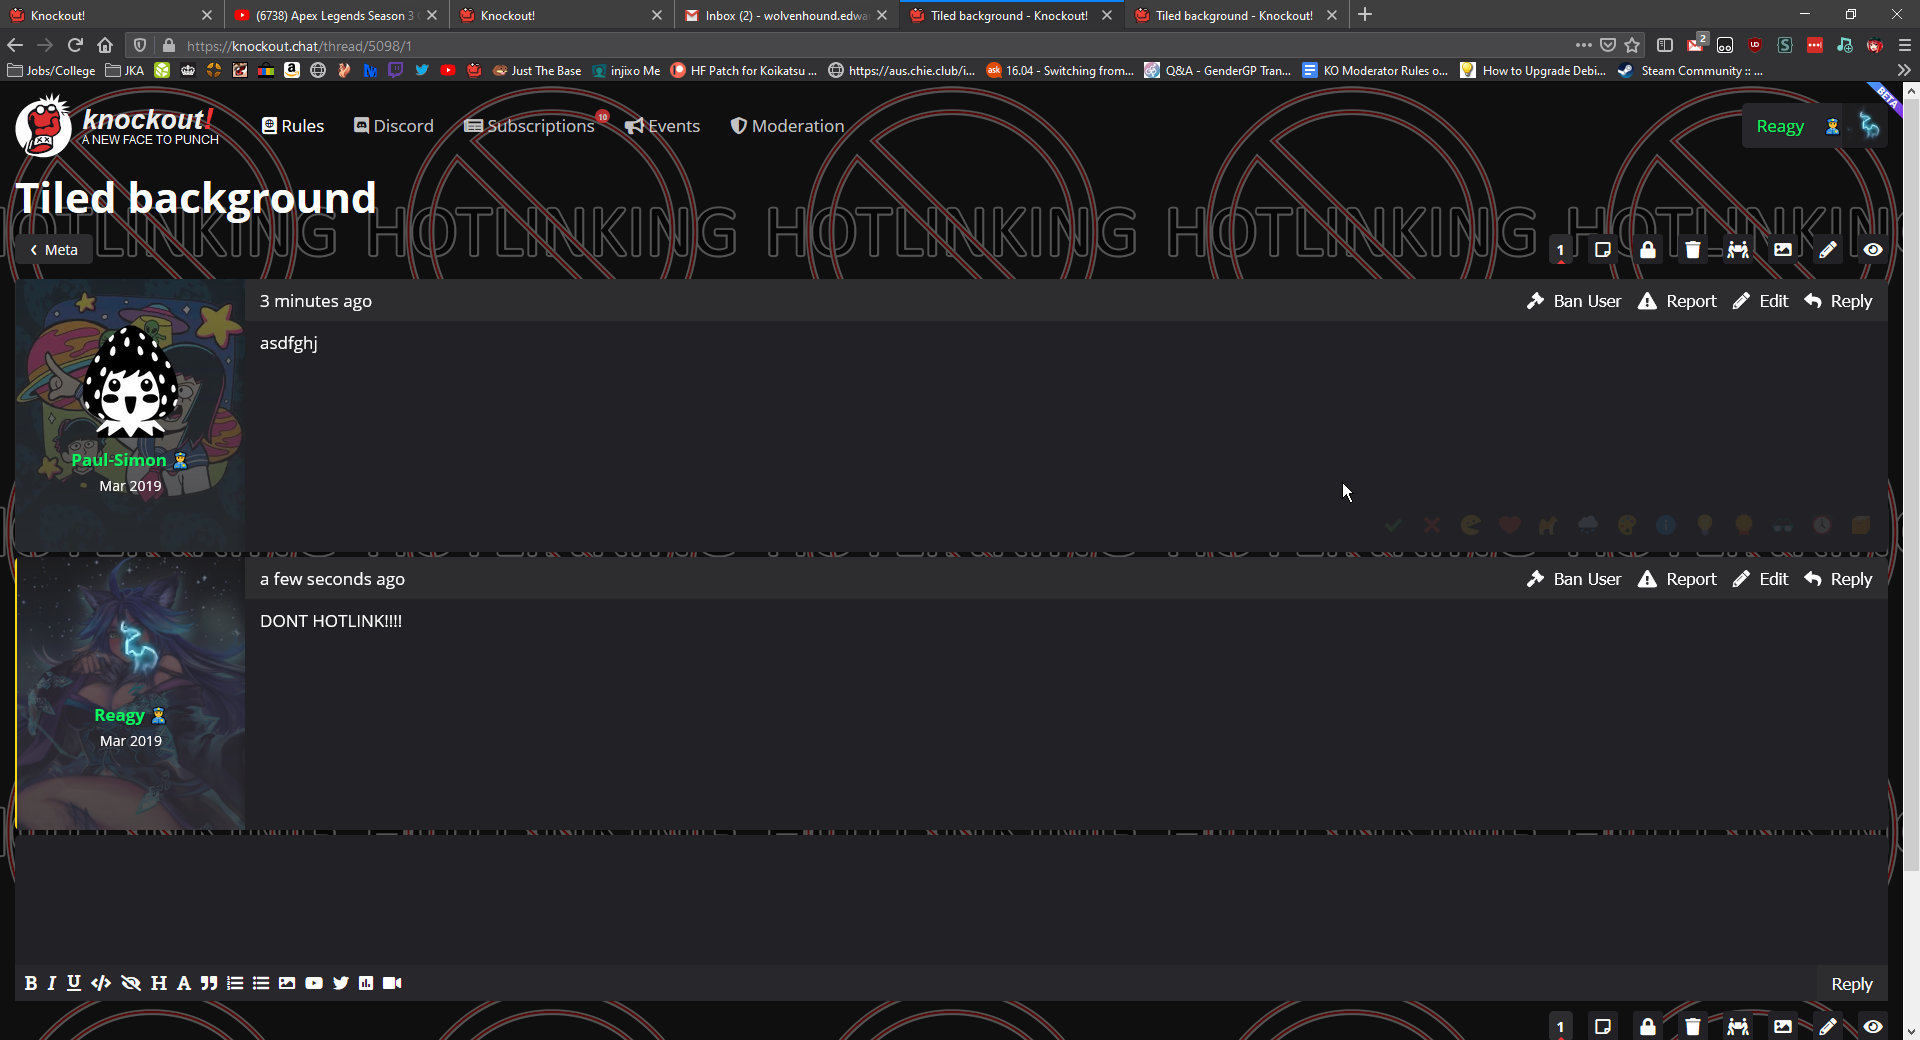
Task: Click Ban User on Reagy's post
Action: pos(1574,579)
